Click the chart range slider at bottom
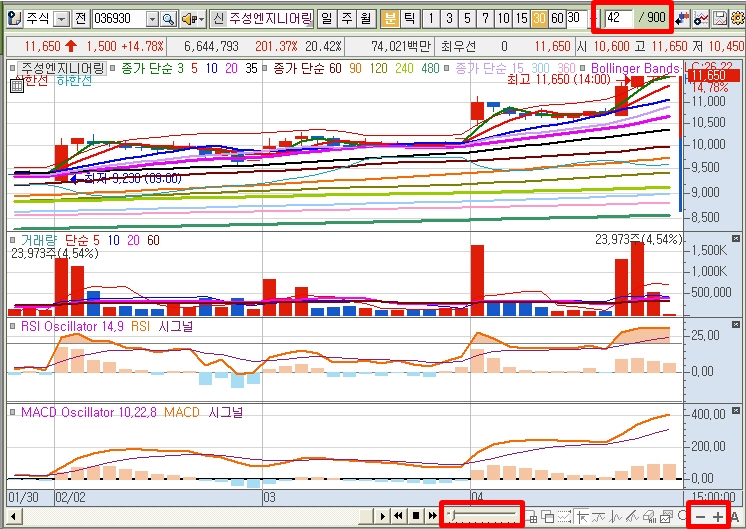The image size is (746, 529). tap(485, 515)
